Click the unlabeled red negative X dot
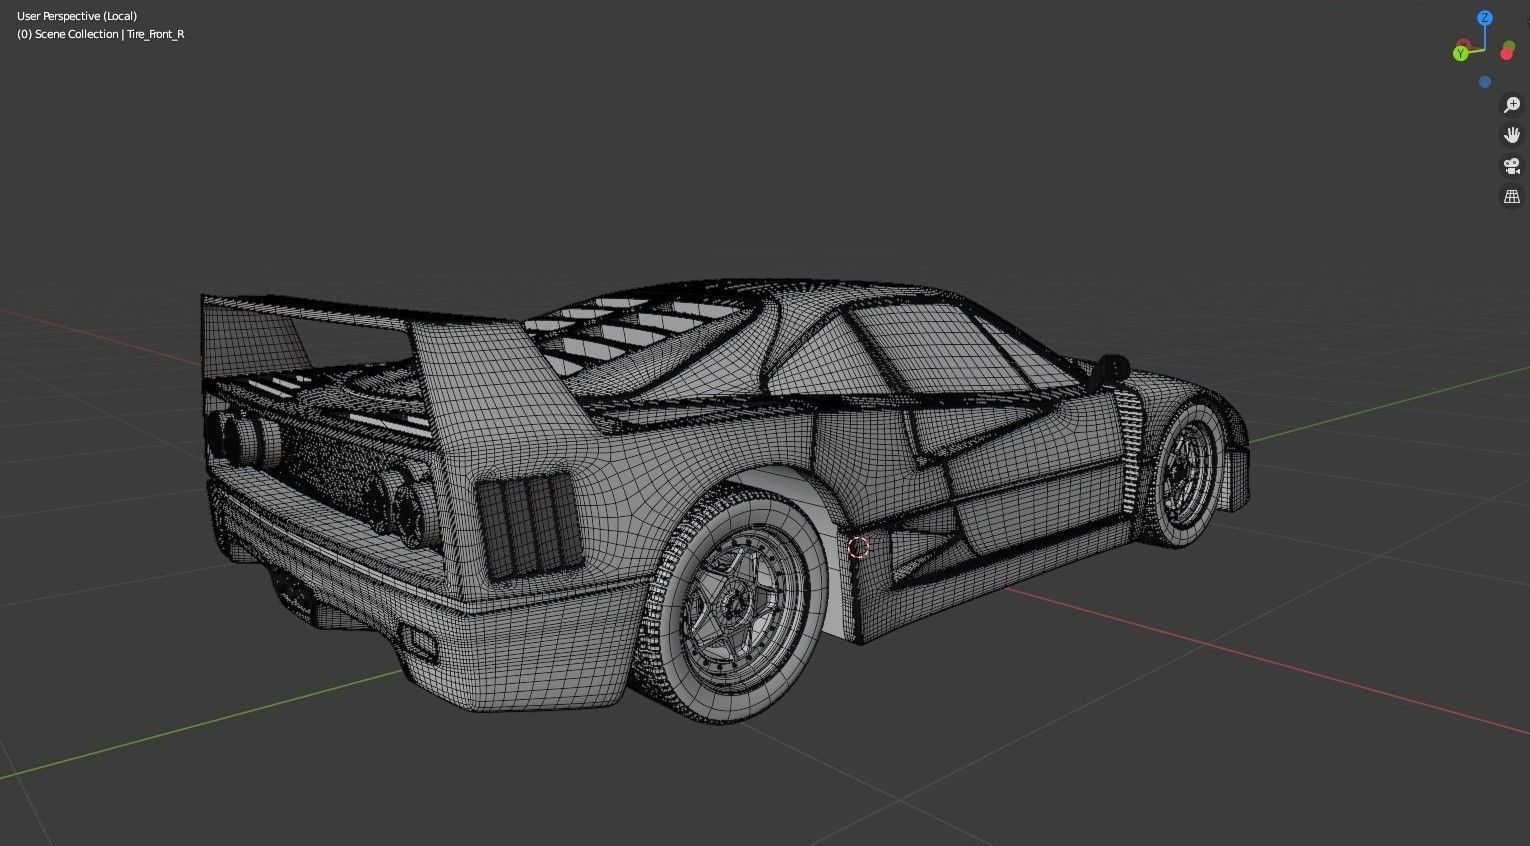Image resolution: width=1530 pixels, height=846 pixels. tap(1507, 53)
